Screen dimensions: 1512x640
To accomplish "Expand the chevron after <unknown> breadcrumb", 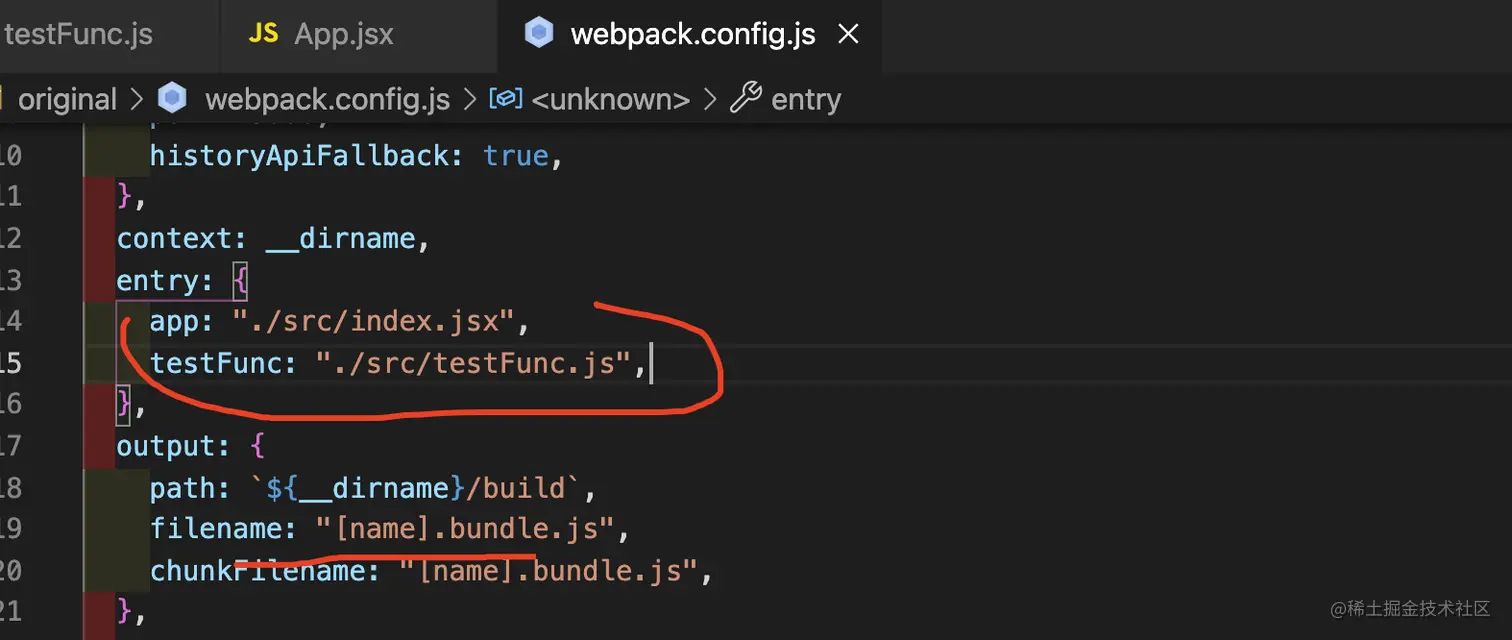I will (x=710, y=99).
